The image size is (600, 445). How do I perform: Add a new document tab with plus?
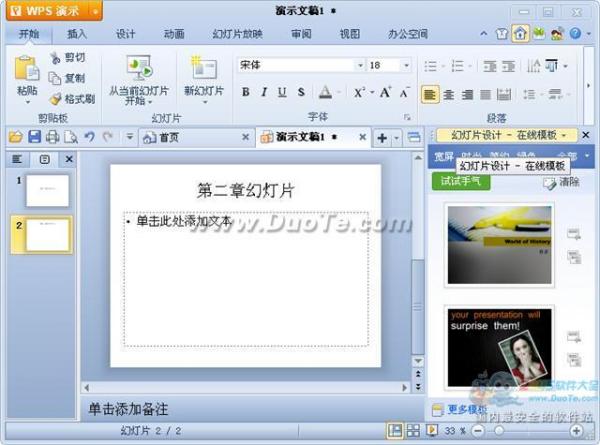tap(382, 138)
